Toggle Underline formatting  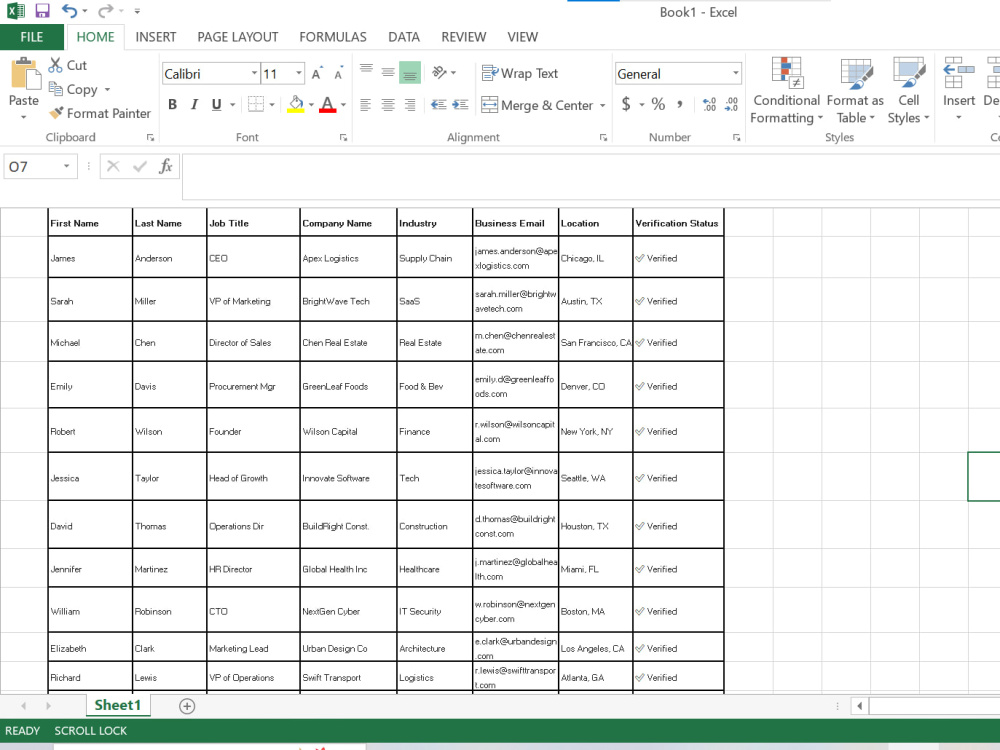click(x=216, y=105)
